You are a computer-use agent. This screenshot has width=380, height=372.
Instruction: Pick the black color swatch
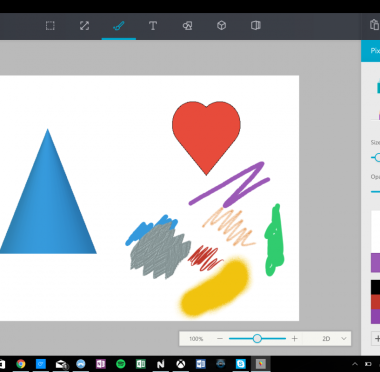coord(376,287)
